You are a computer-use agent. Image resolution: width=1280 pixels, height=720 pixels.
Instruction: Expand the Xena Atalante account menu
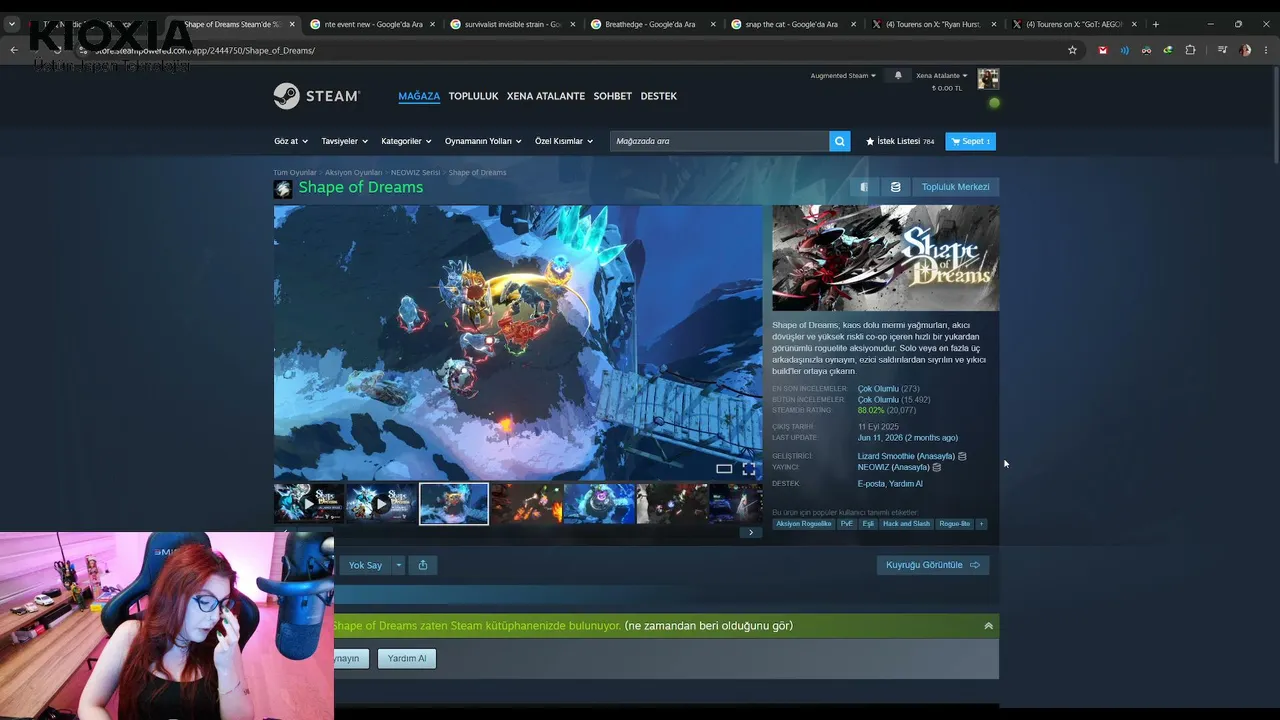[941, 75]
